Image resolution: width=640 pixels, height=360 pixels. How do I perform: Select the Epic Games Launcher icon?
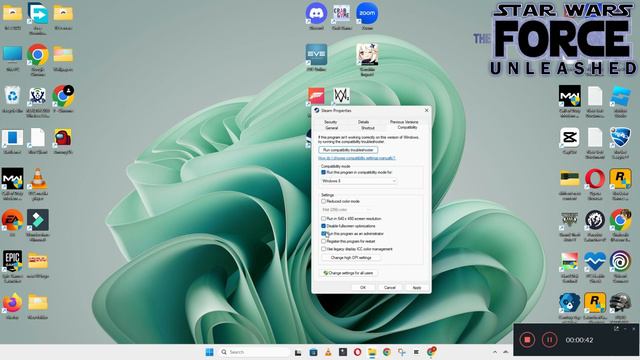click(12, 262)
